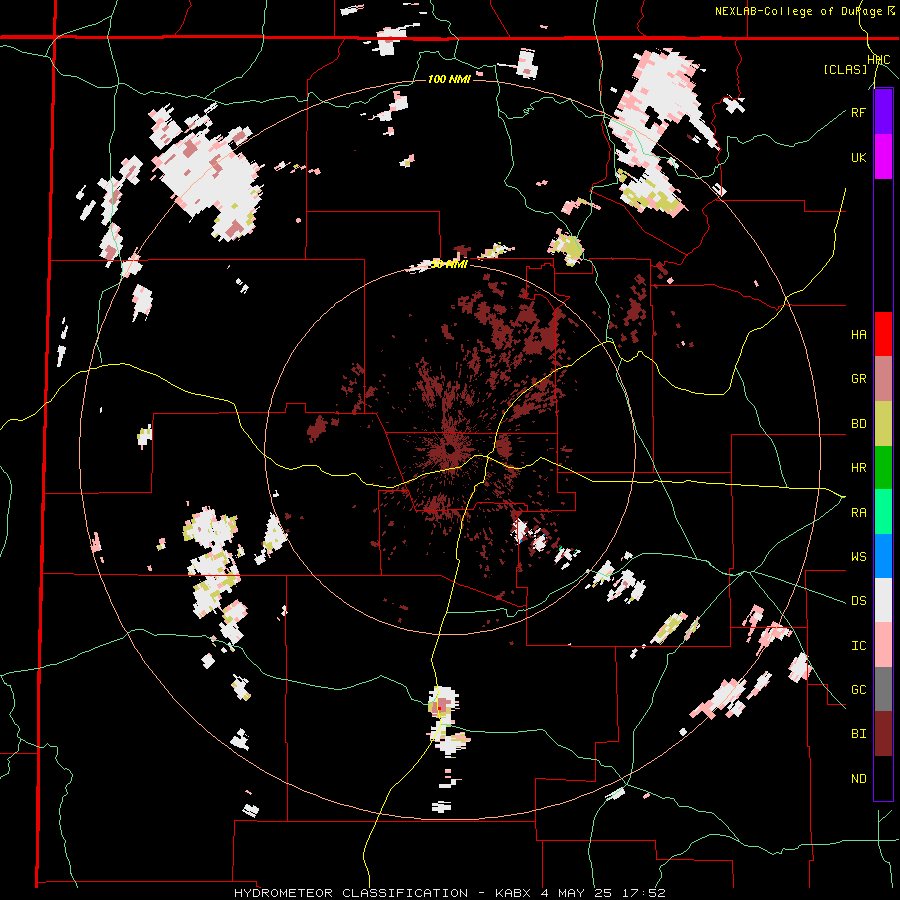Click the RF legend label

tap(858, 112)
